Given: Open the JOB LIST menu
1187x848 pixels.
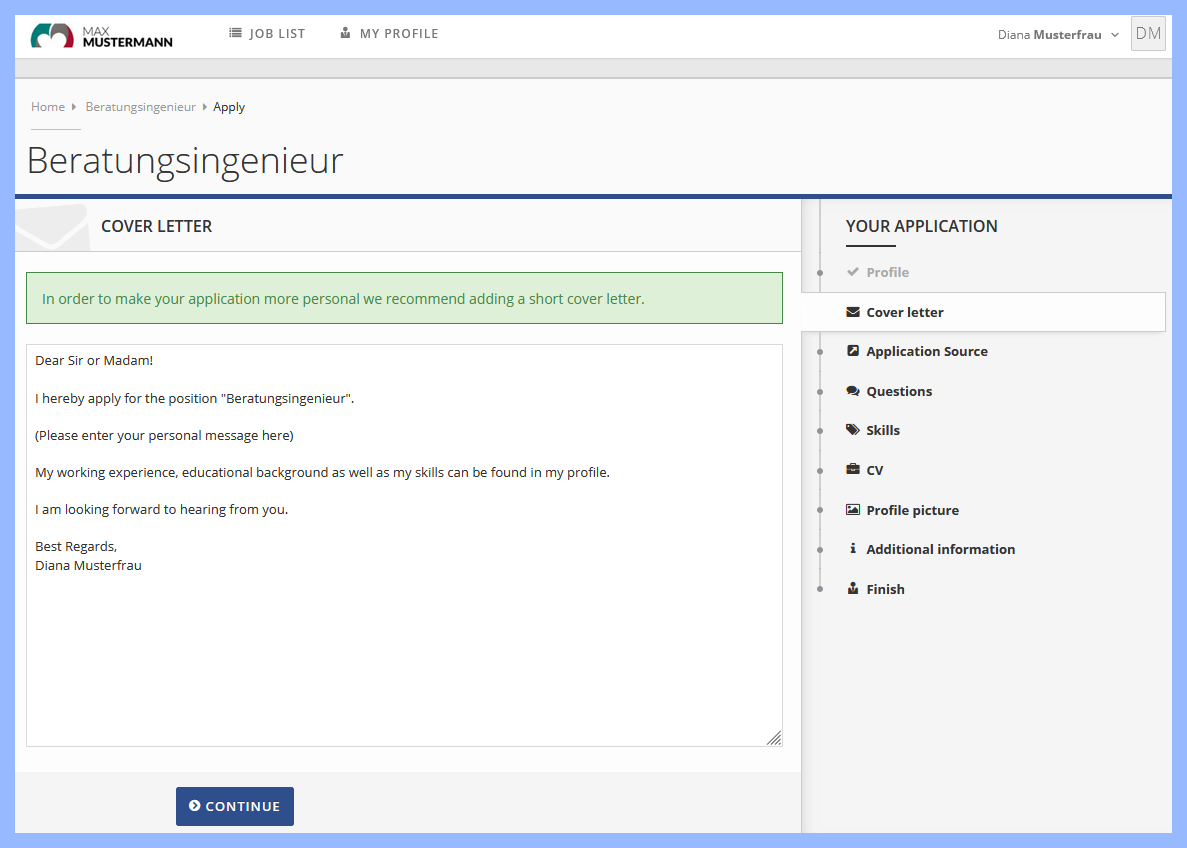Looking at the screenshot, I should tap(275, 32).
